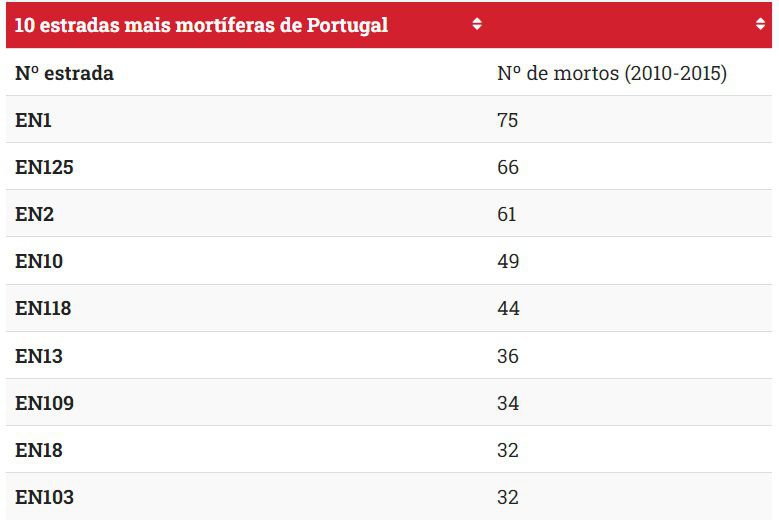The width and height of the screenshot is (779, 520).
Task: Click the EN13 road name
Action: [x=39, y=356]
